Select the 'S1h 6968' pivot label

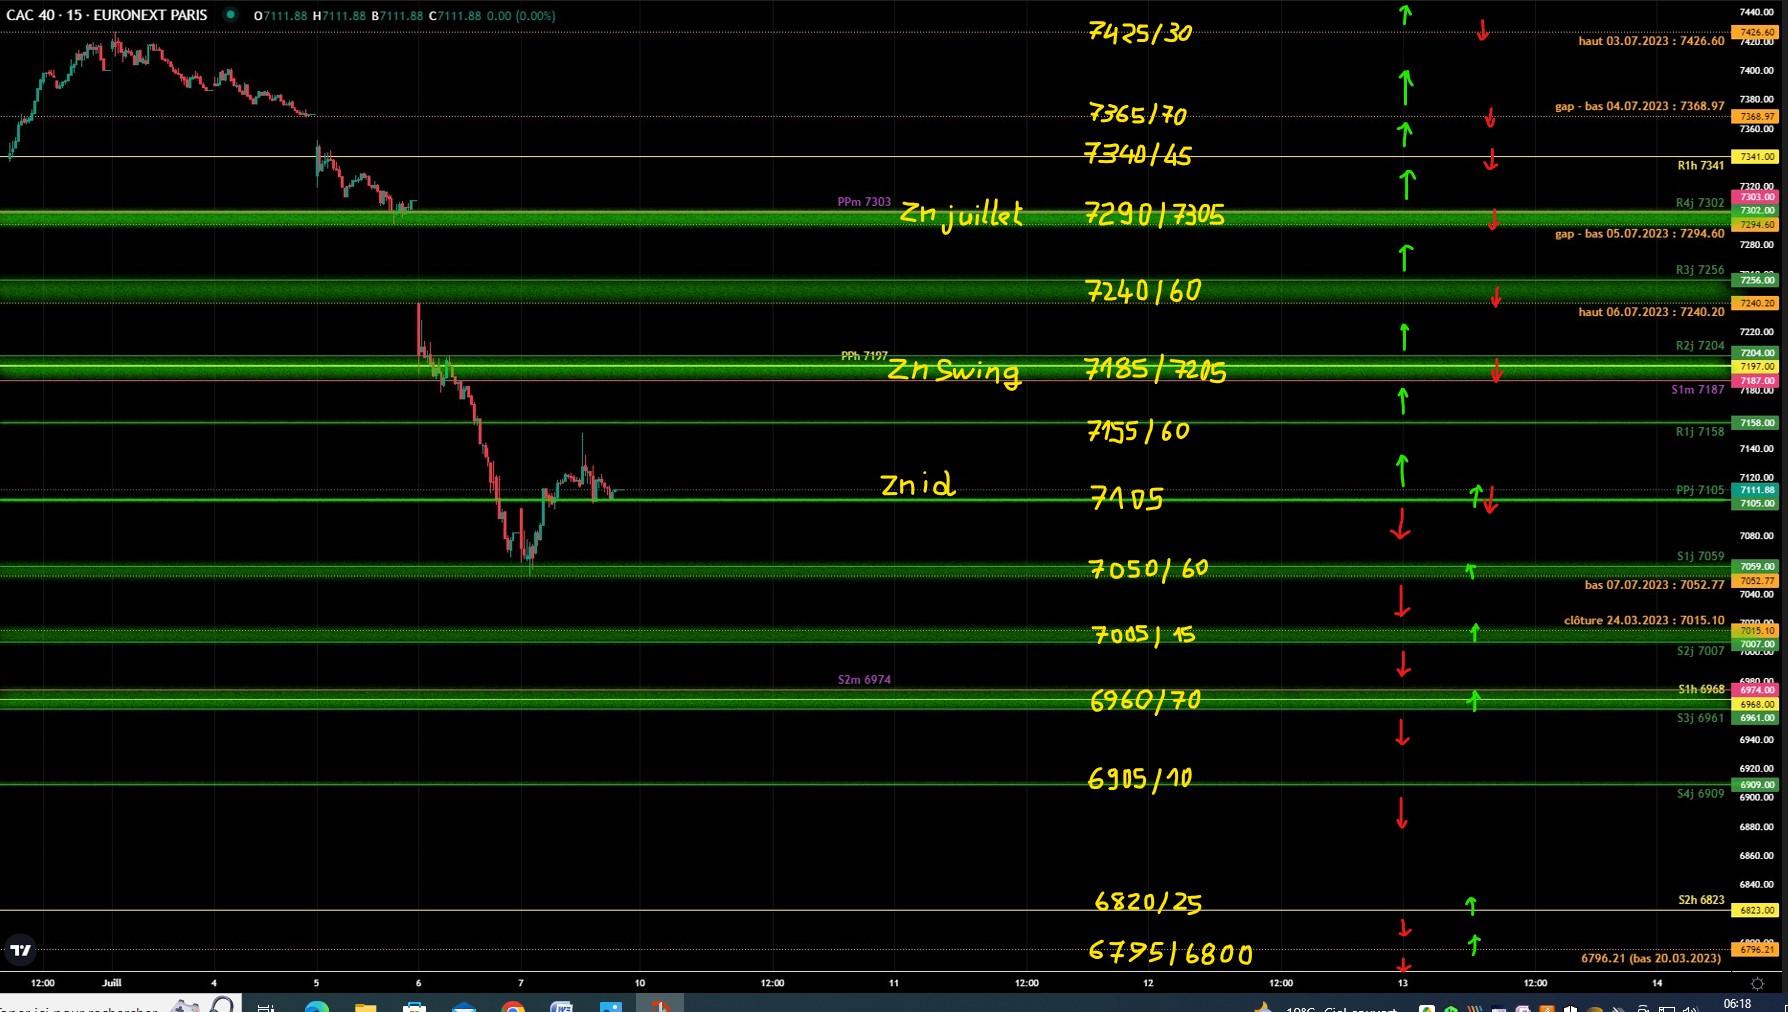1701,689
